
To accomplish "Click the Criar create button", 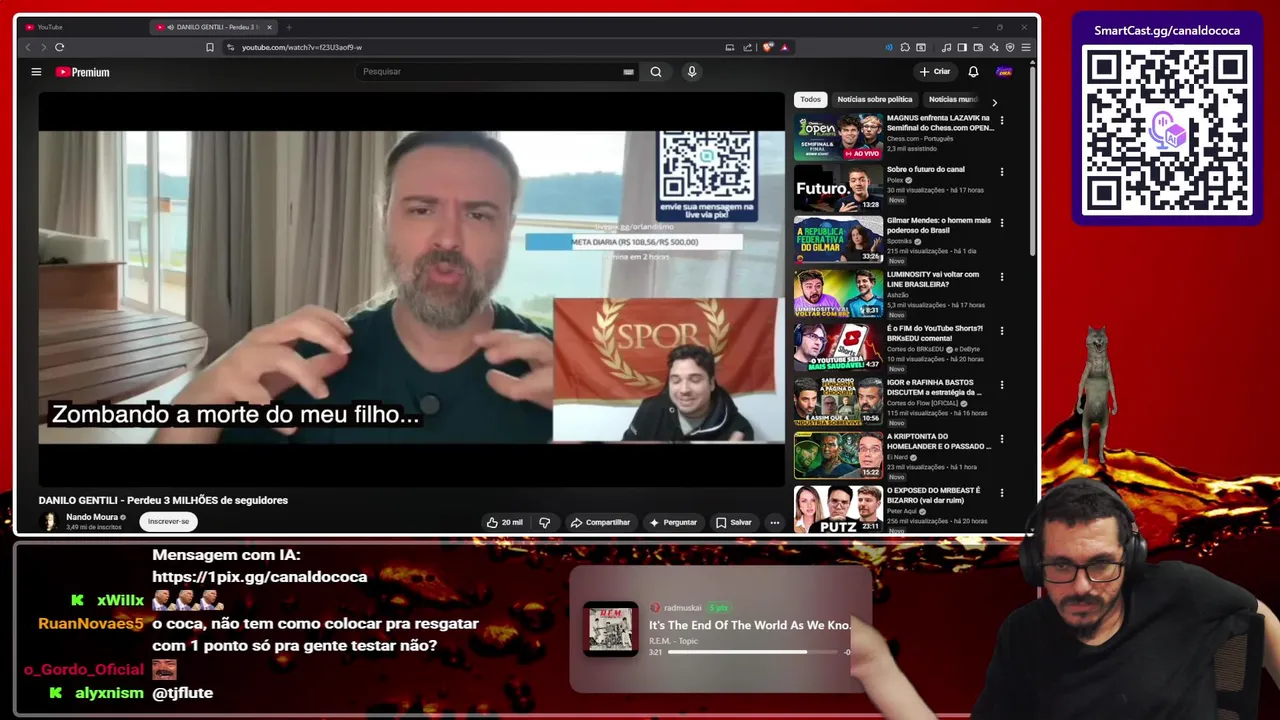I will pos(935,72).
